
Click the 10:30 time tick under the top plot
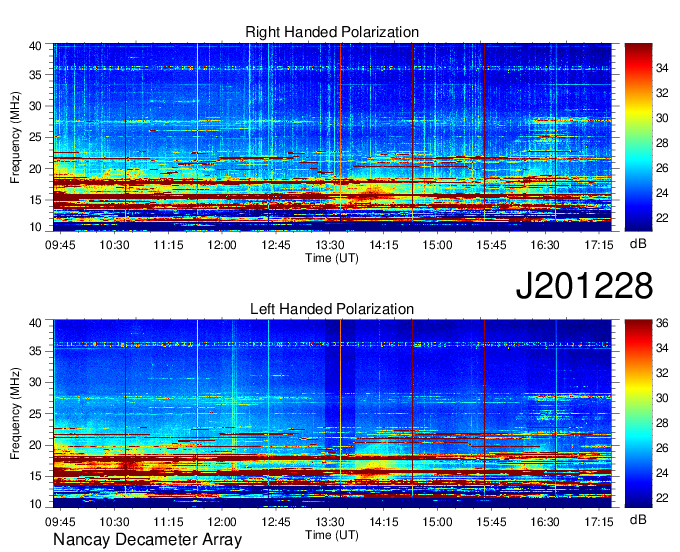(x=114, y=245)
